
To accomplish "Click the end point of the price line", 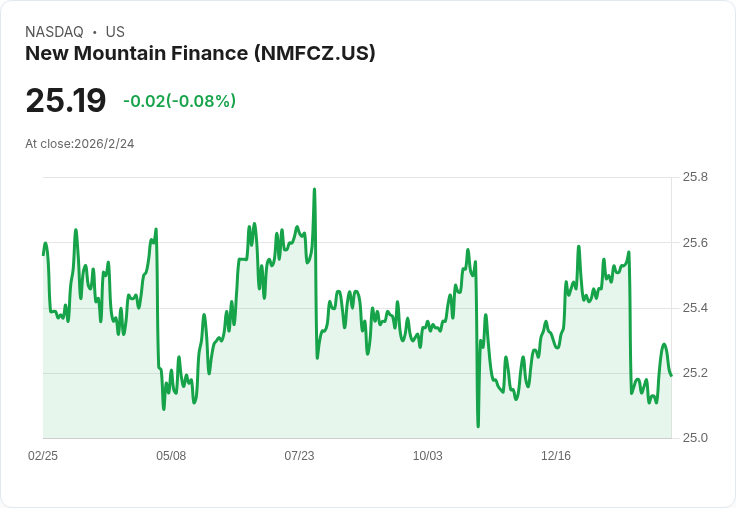I will tap(670, 375).
